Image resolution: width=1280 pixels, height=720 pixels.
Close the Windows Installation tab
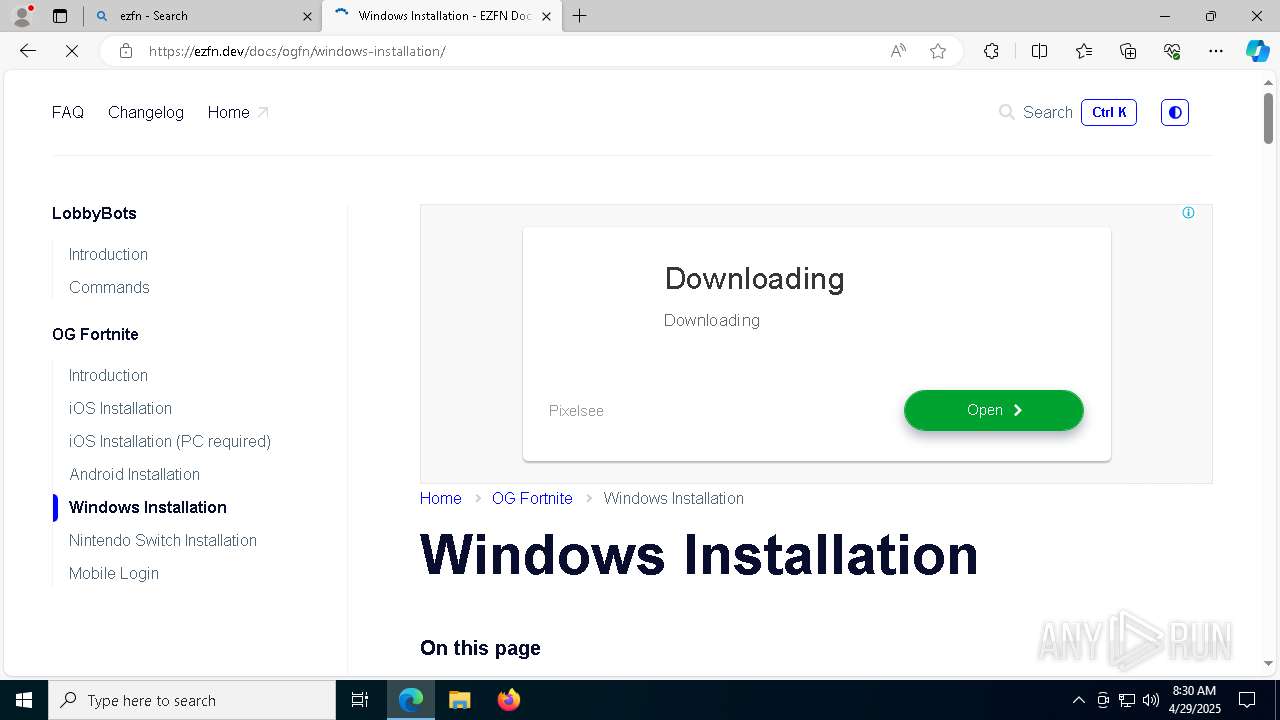[546, 16]
